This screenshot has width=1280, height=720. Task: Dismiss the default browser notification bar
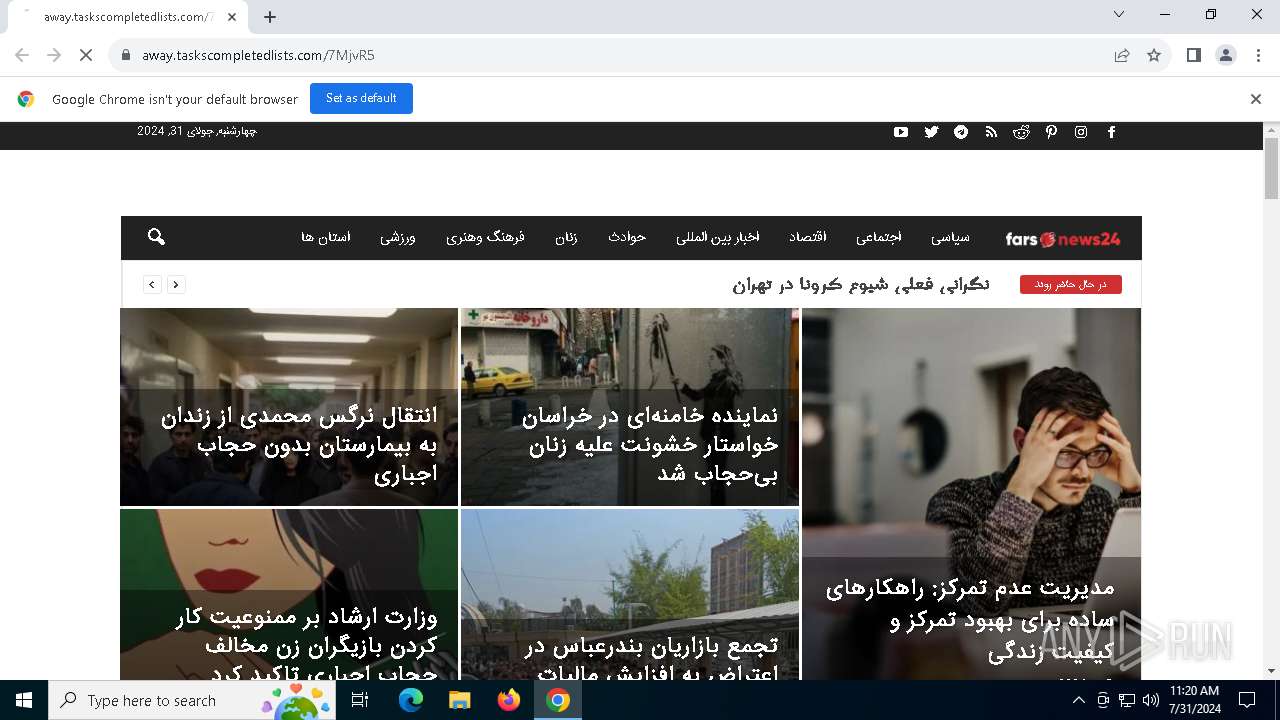[1256, 99]
